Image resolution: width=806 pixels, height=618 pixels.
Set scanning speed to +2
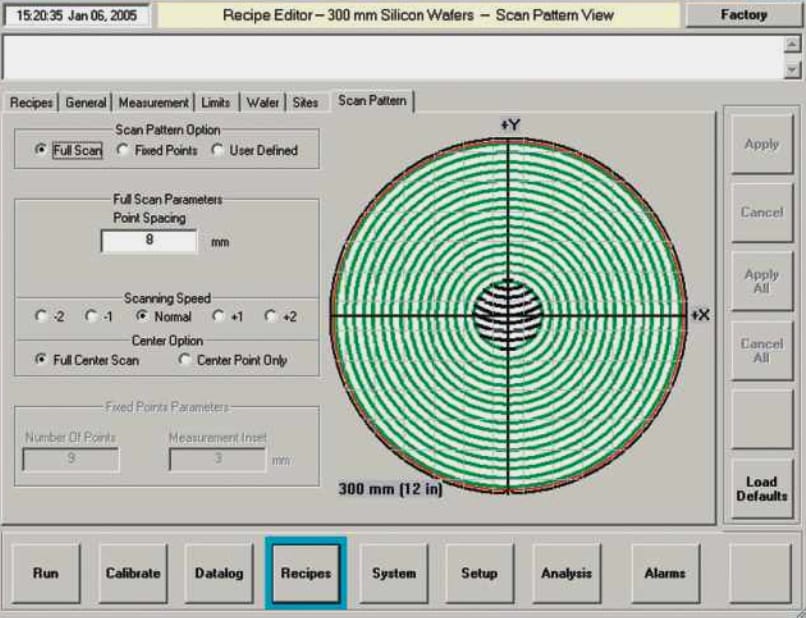pyautogui.click(x=269, y=316)
